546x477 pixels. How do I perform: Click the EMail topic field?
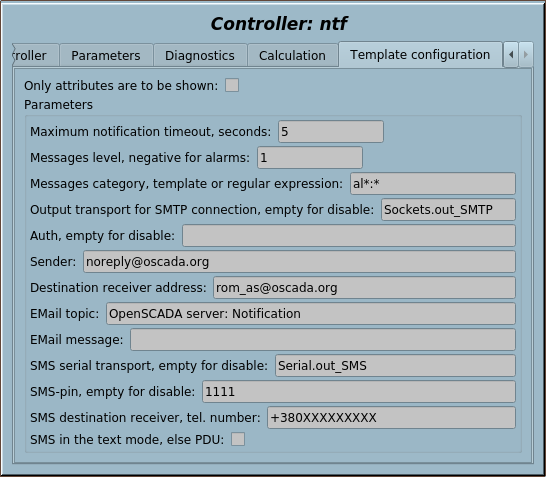pos(311,314)
